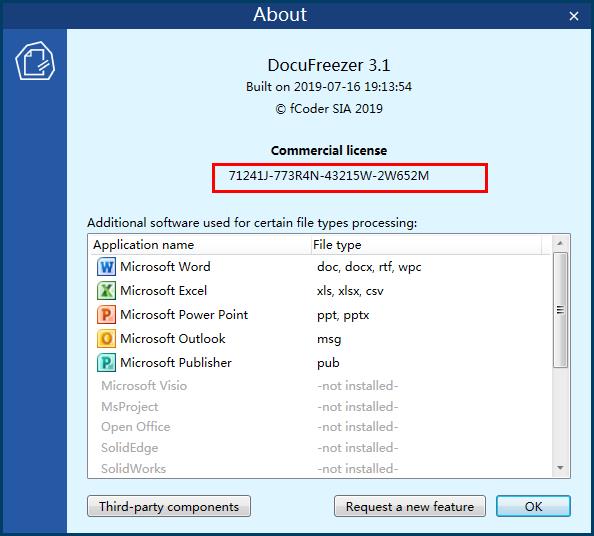Confirm the dialog with OK
This screenshot has width=594, height=536.
[x=533, y=506]
